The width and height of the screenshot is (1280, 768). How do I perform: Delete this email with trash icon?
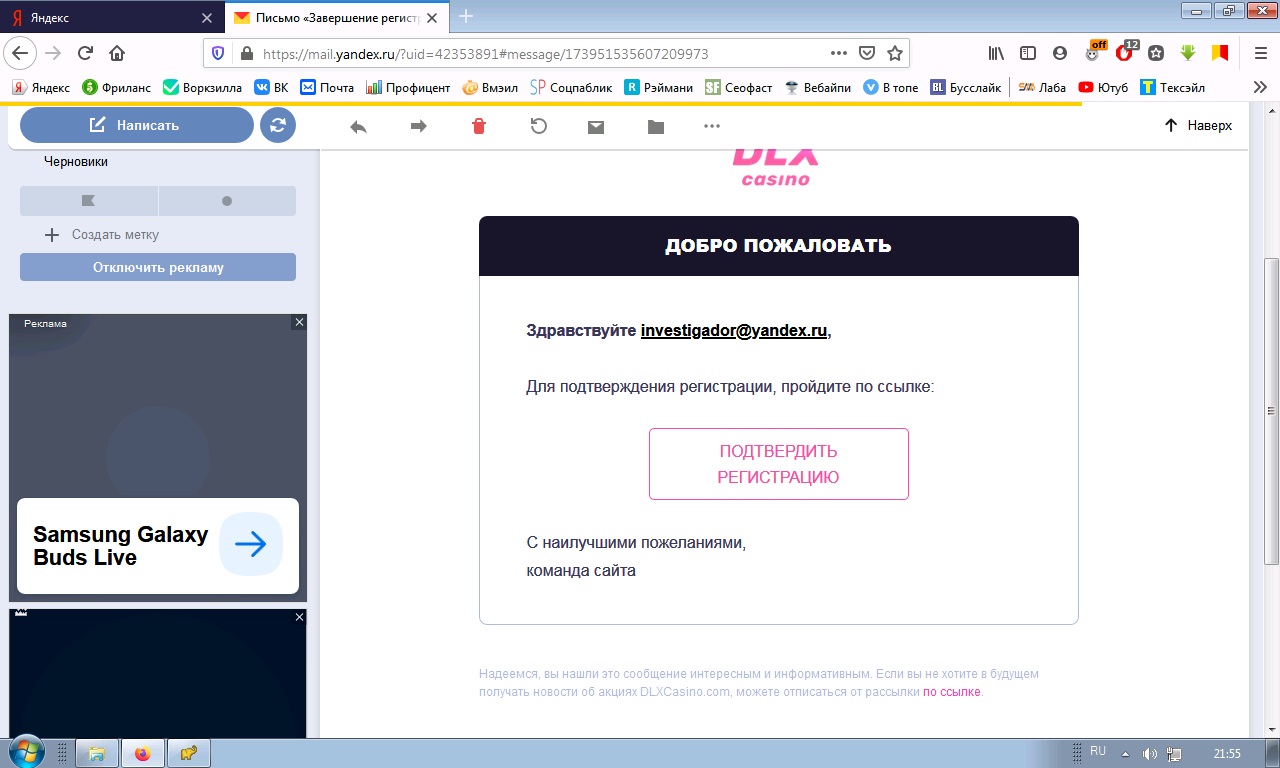click(x=479, y=126)
